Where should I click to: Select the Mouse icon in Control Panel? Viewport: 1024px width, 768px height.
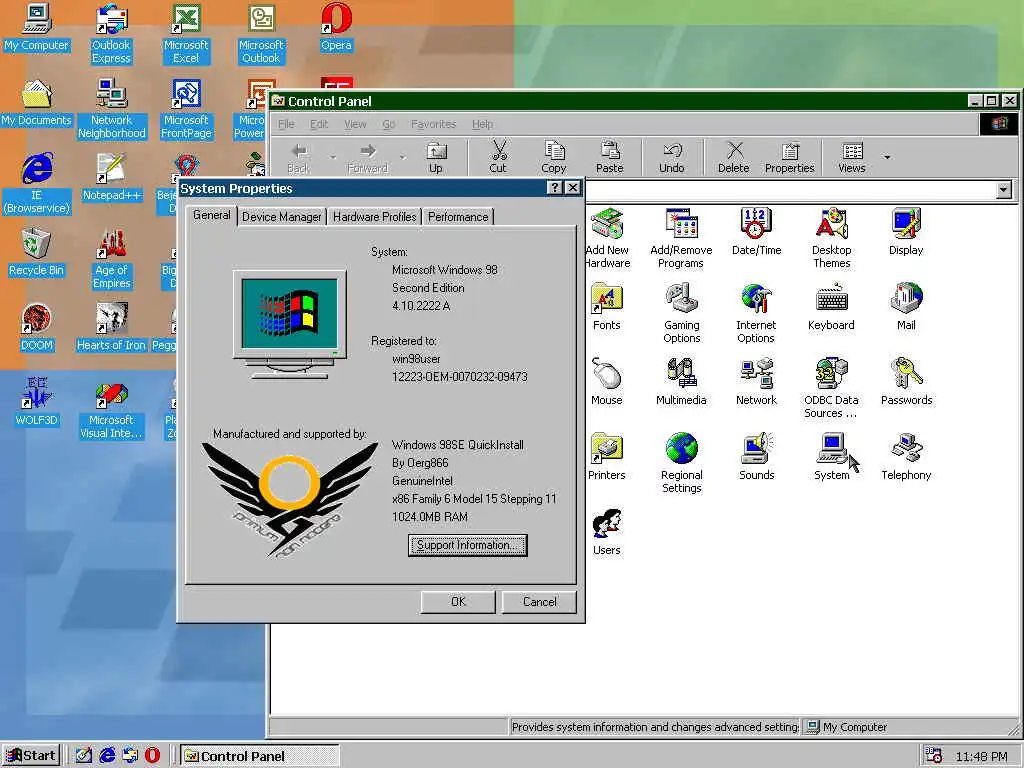coord(607,382)
